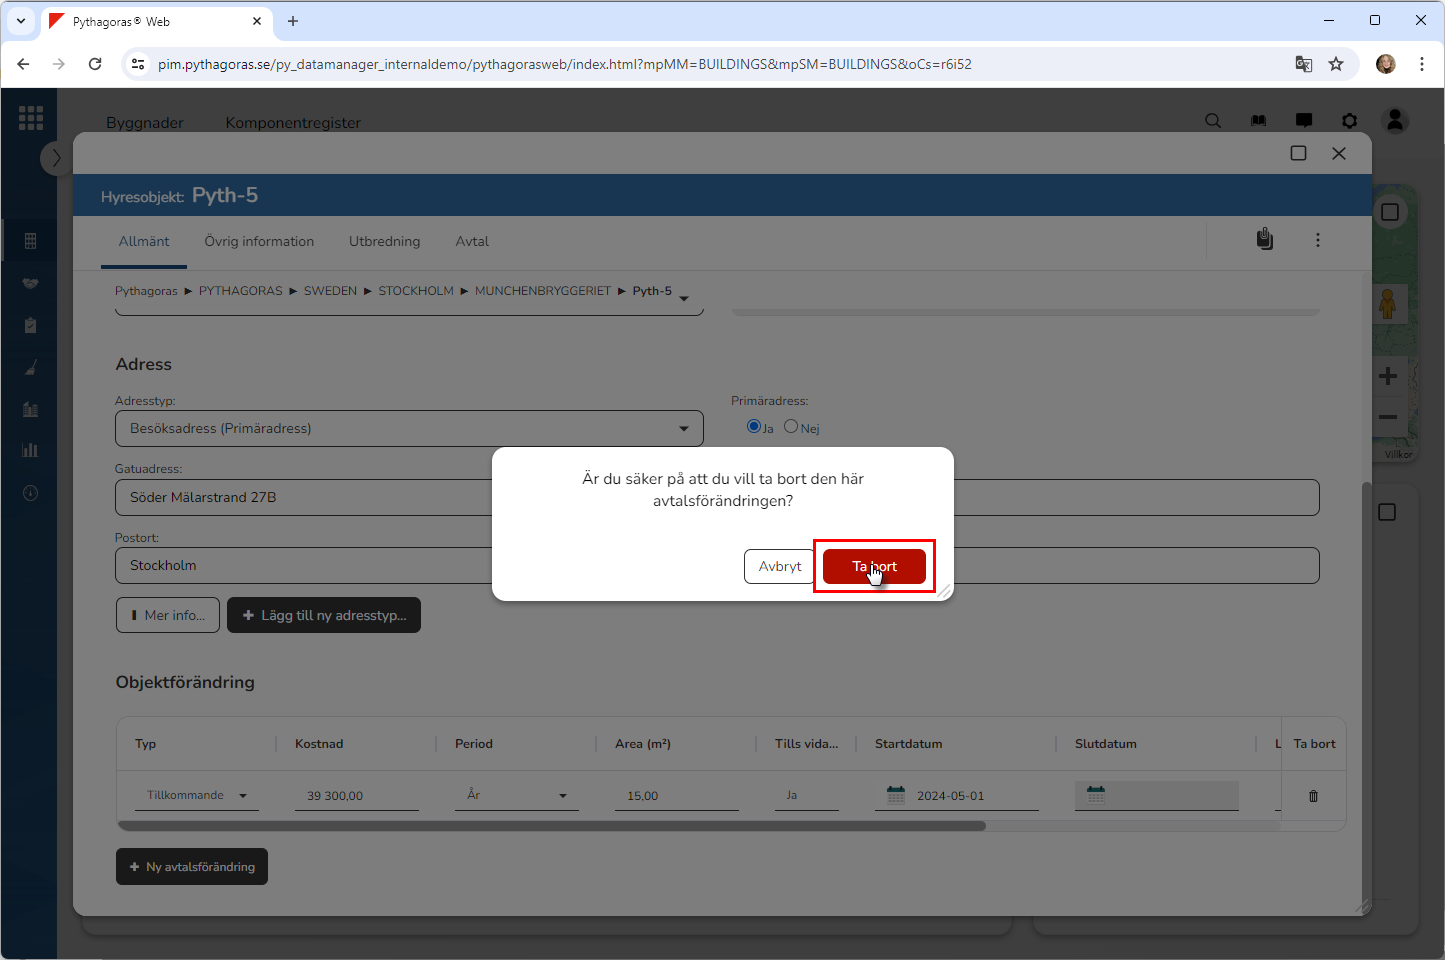Switch to the Avtal tab

(472, 242)
